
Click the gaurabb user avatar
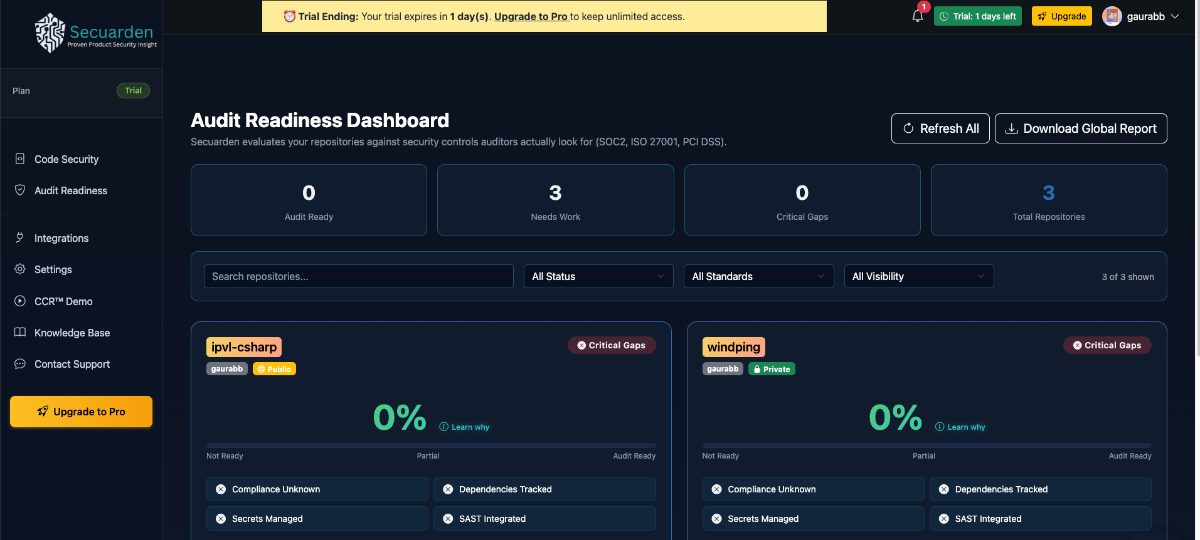click(1111, 16)
